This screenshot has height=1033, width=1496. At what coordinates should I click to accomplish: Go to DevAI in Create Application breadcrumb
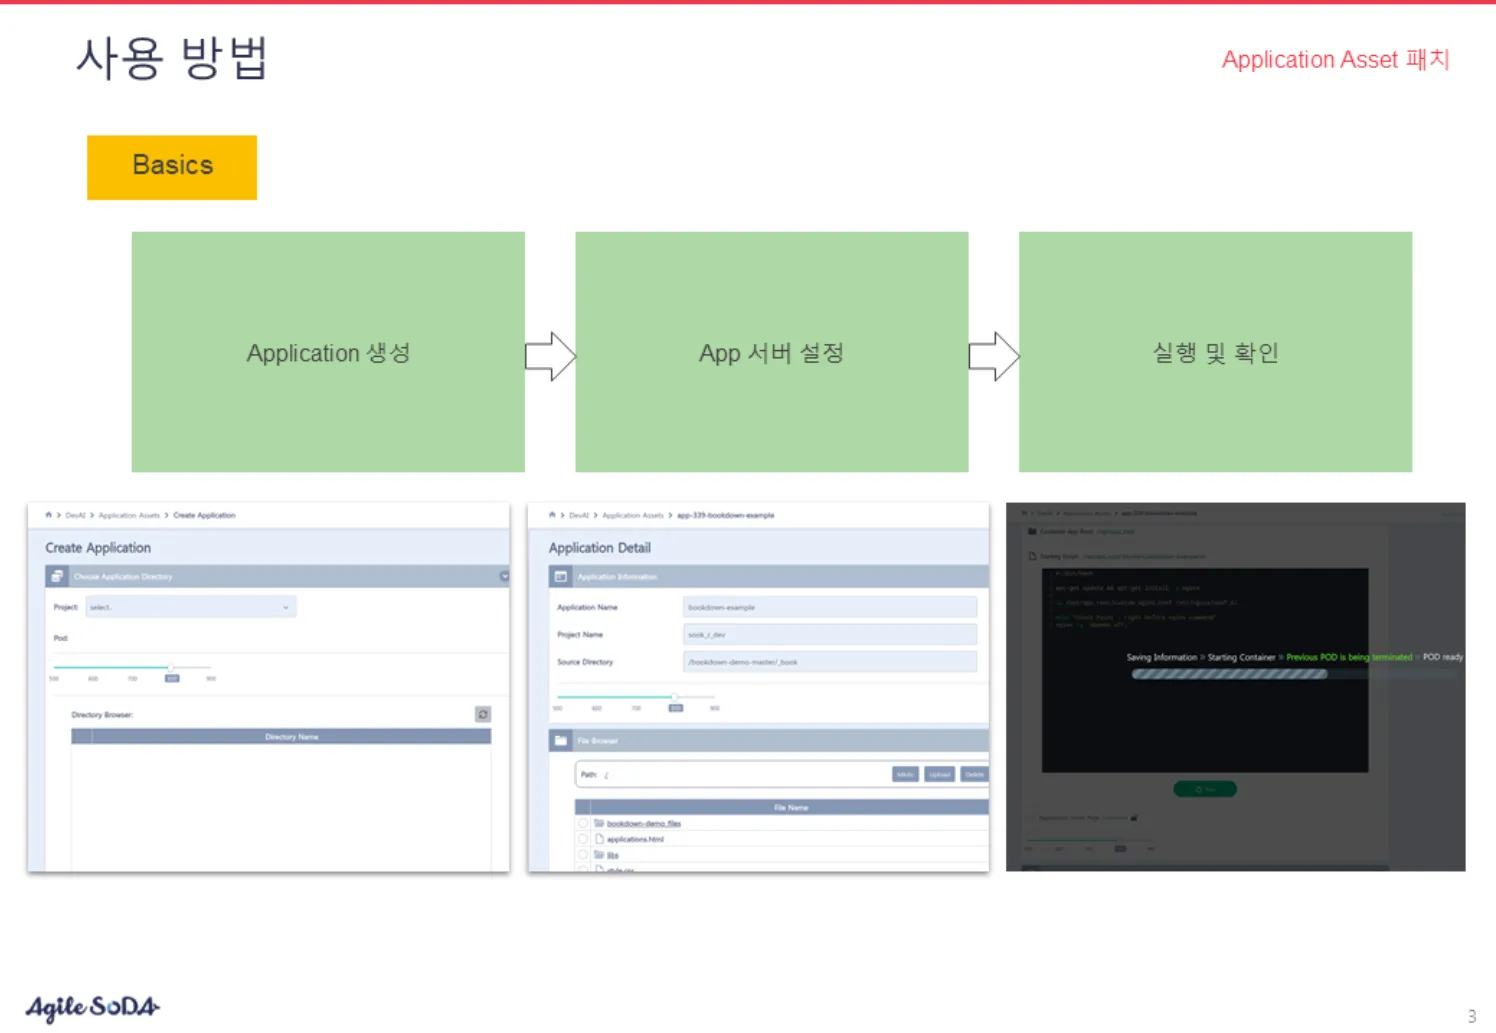click(x=75, y=515)
